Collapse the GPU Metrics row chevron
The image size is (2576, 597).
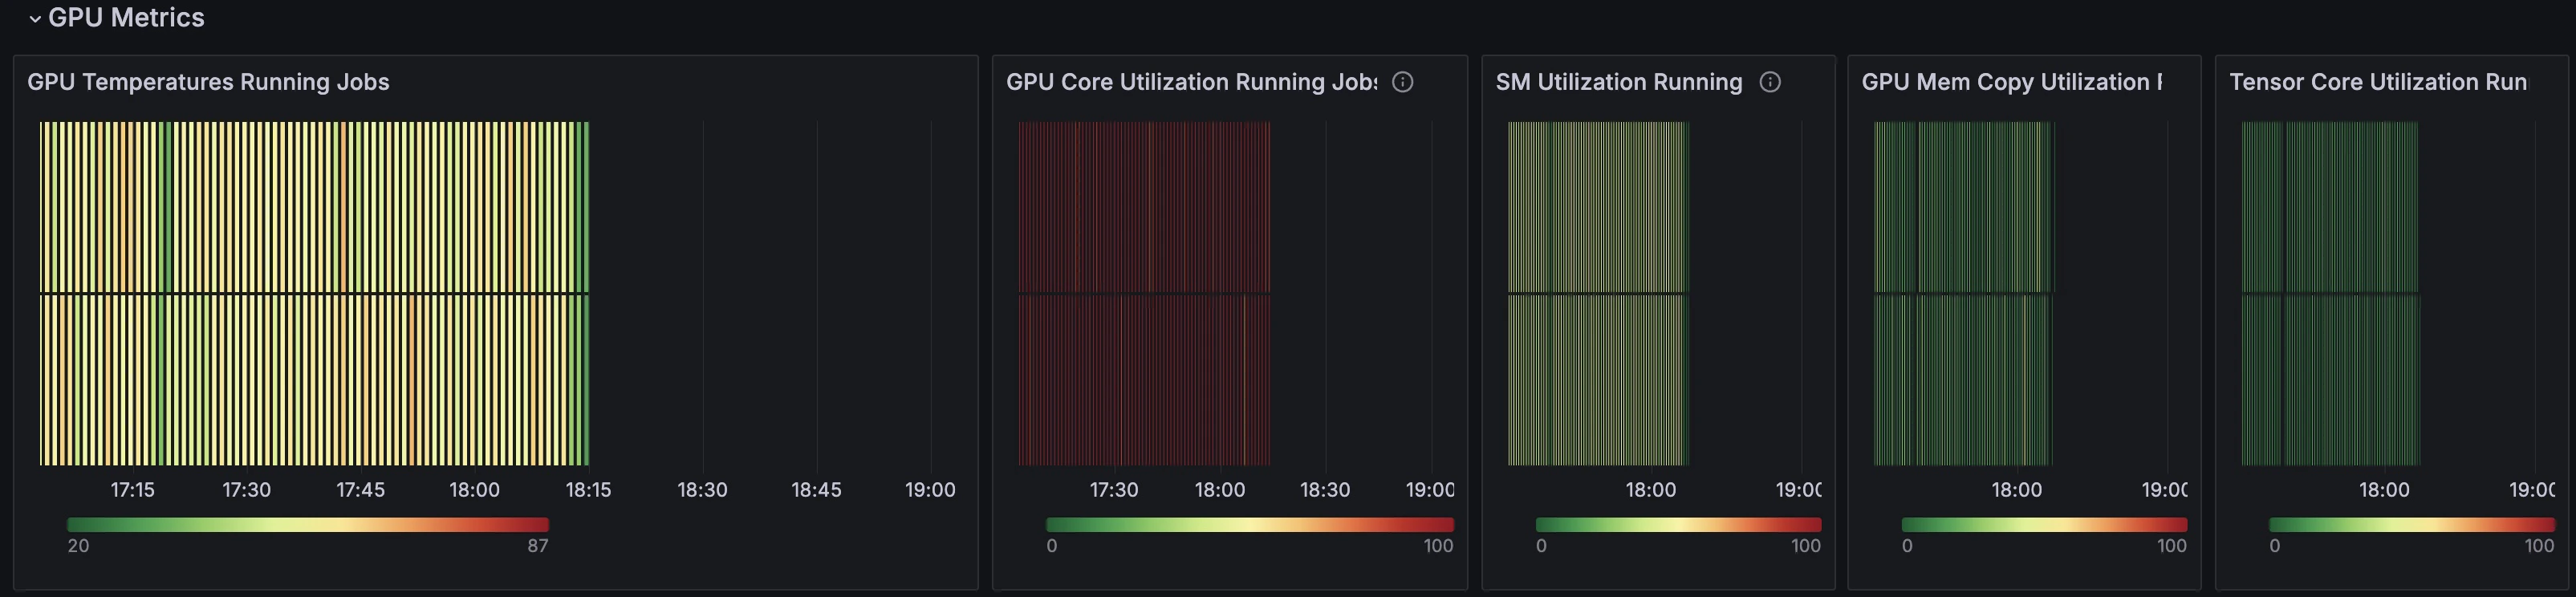(x=35, y=18)
